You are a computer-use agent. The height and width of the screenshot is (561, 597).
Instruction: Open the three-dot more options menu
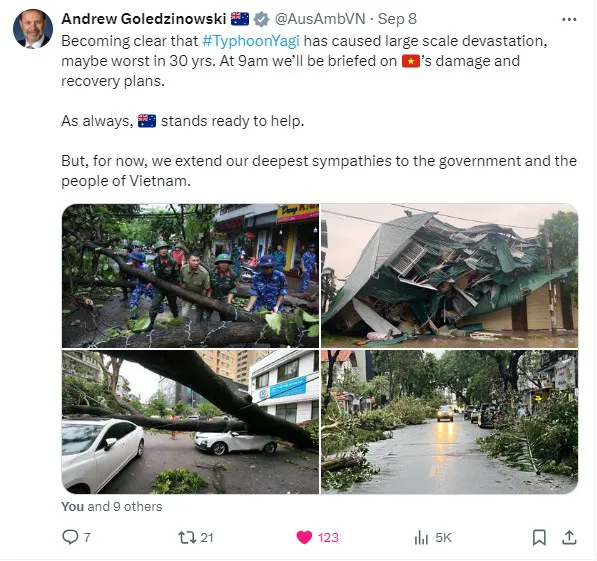[569, 19]
